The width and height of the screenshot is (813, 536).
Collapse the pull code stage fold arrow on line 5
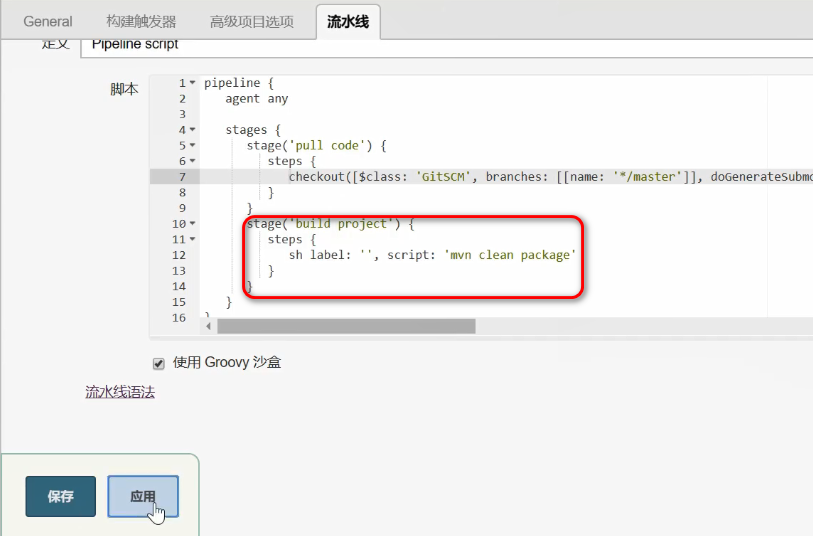192,145
